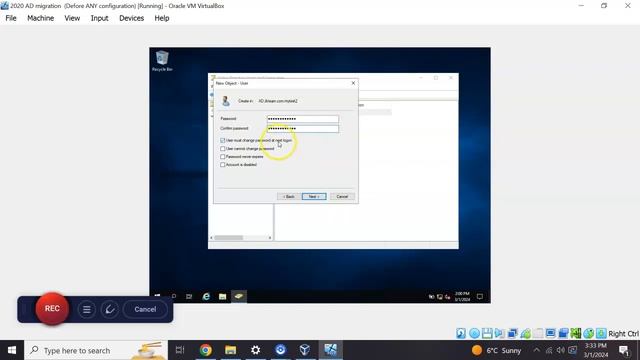Screen dimensions: 640x360
Task: Click the floppy disk status icon
Action: pos(487,333)
